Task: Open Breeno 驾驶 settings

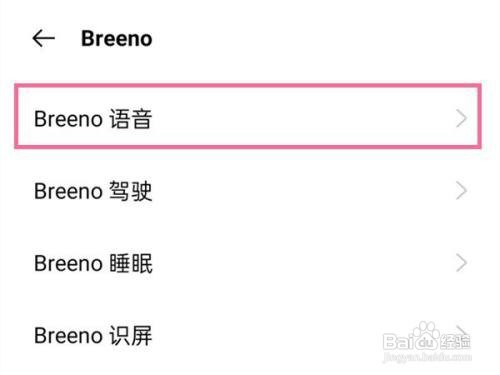Action: [250, 191]
